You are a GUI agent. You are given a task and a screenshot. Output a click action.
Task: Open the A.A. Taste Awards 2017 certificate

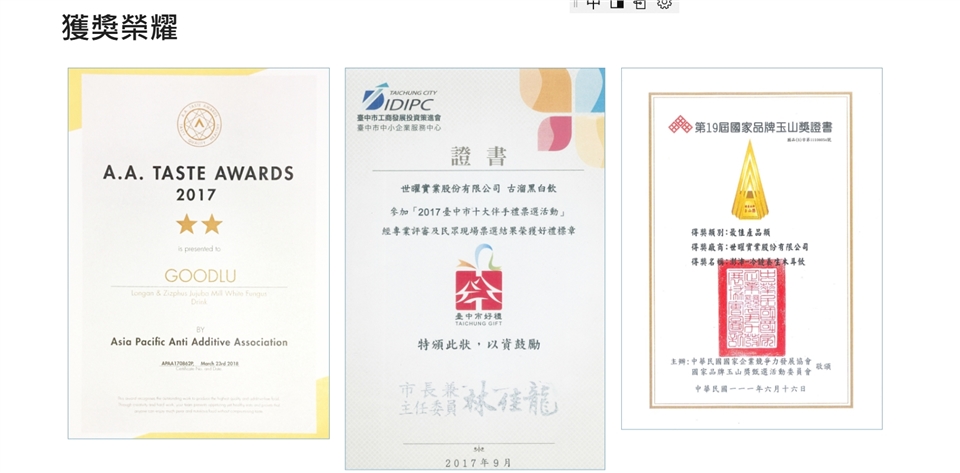198,253
